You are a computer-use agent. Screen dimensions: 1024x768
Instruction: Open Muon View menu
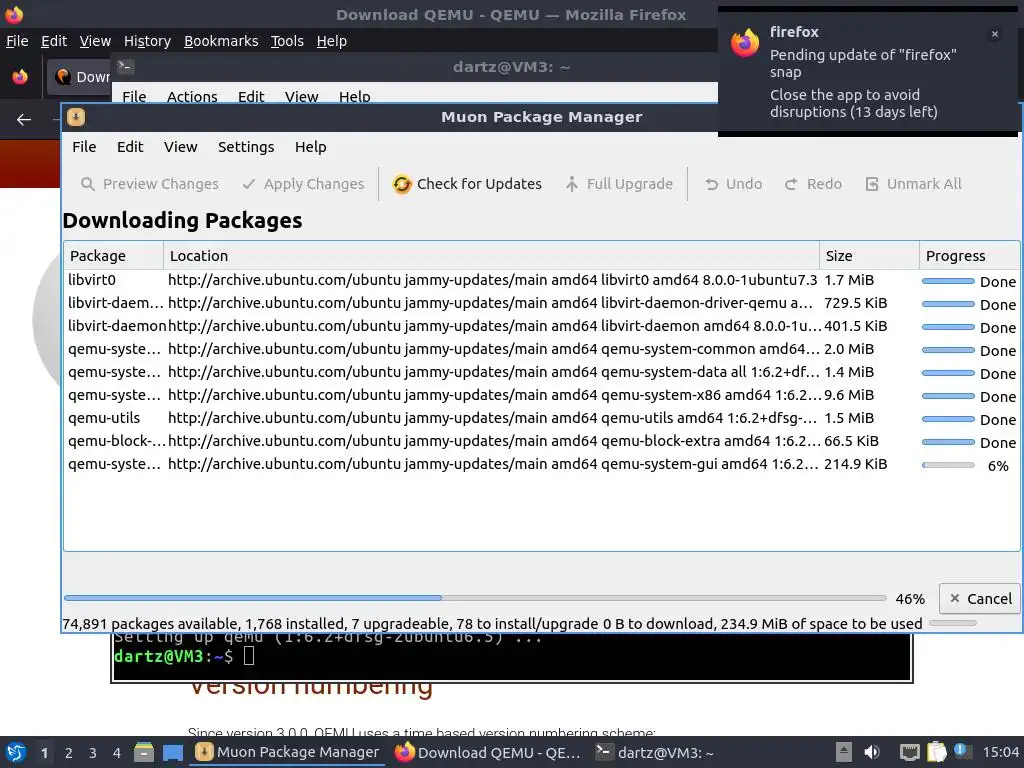pyautogui.click(x=180, y=147)
